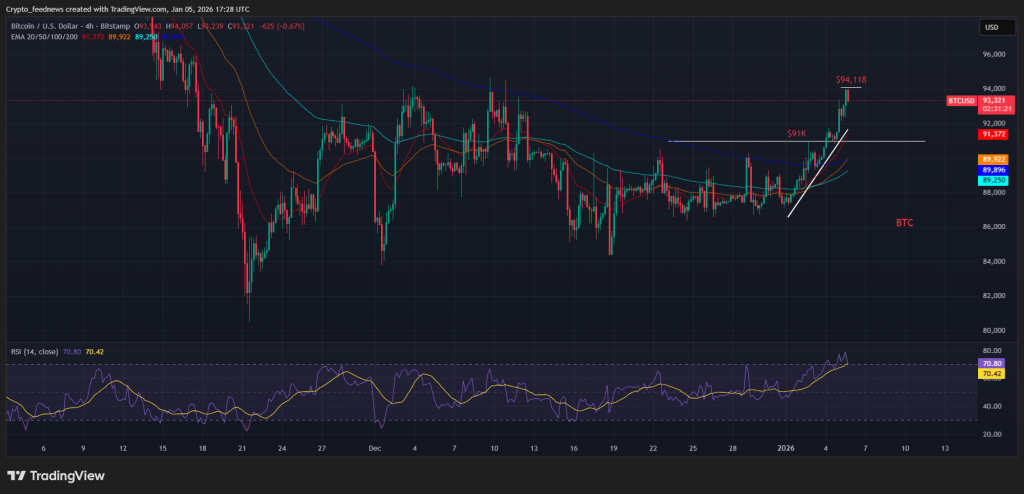Viewport: 1024px width, 494px height.
Task: Click the blue 89,896 tag on price axis
Action: 993,170
